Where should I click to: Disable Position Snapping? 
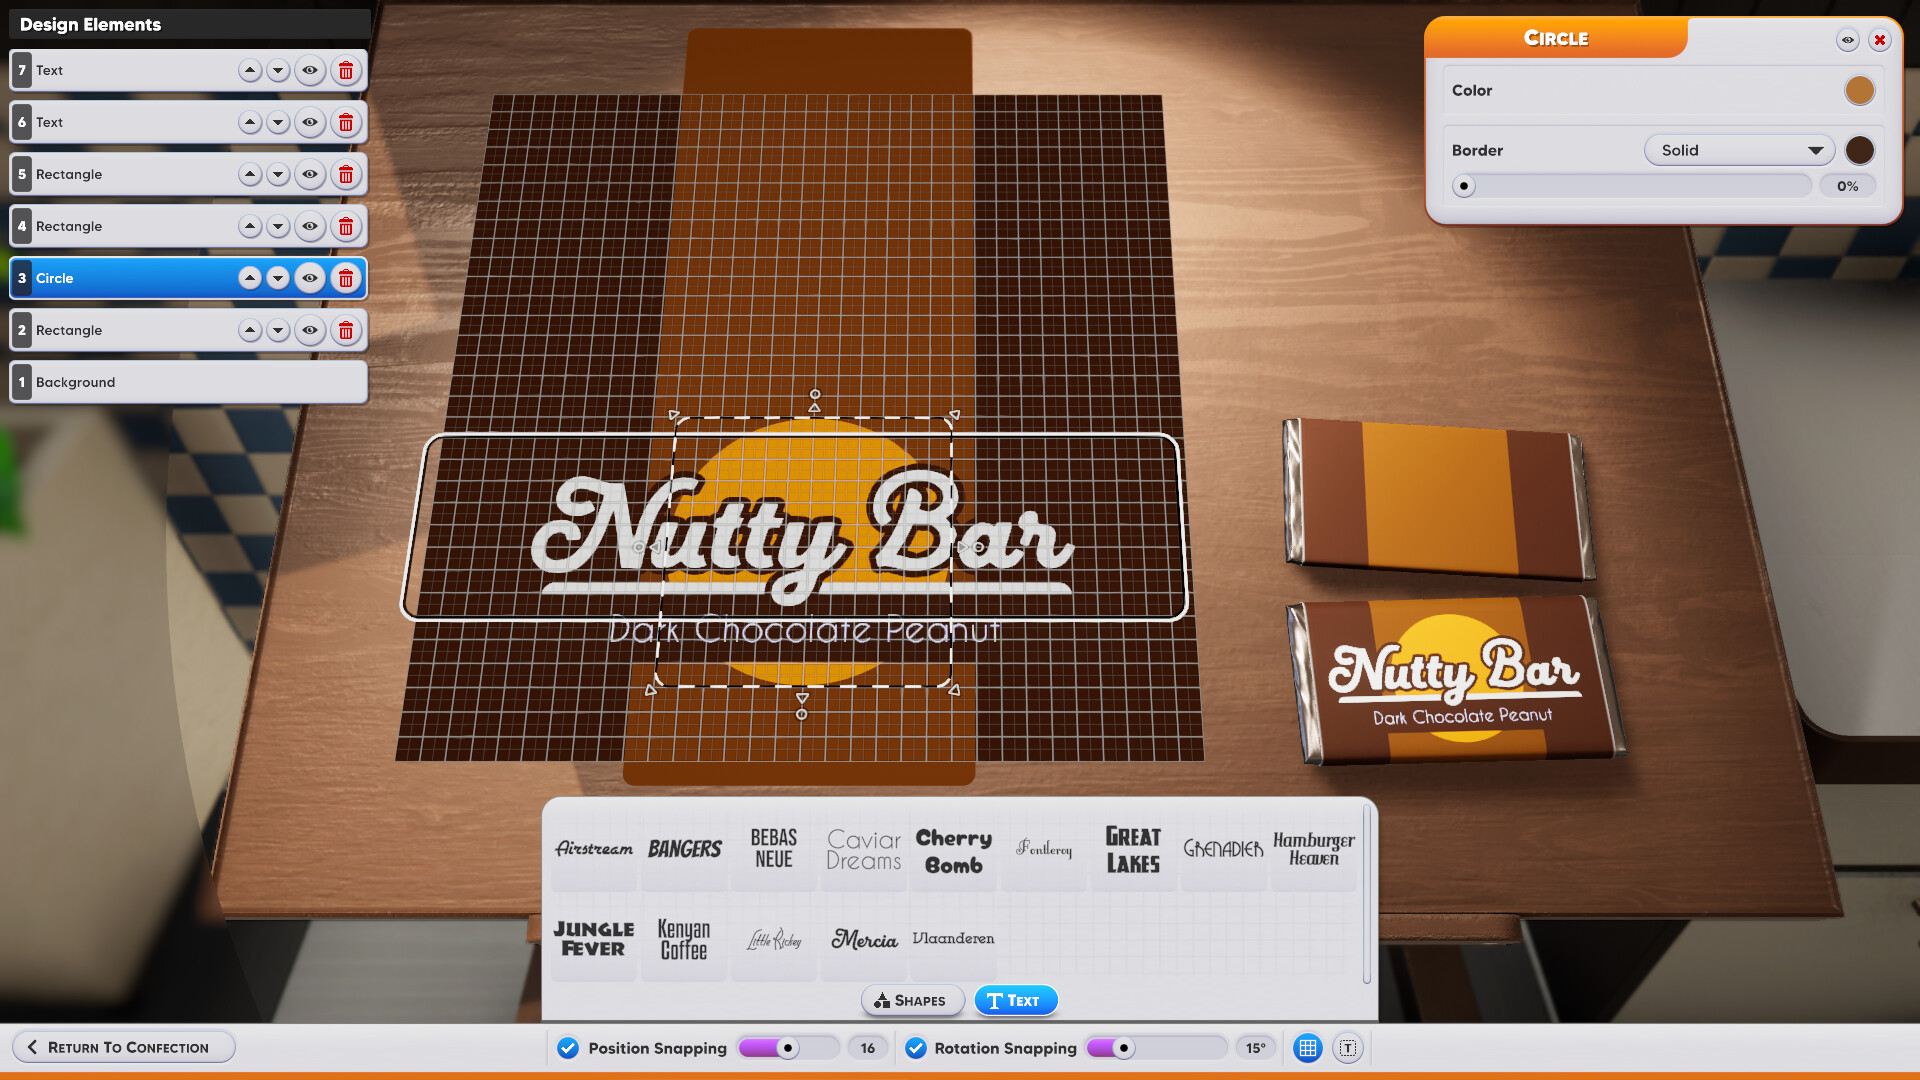[567, 1048]
